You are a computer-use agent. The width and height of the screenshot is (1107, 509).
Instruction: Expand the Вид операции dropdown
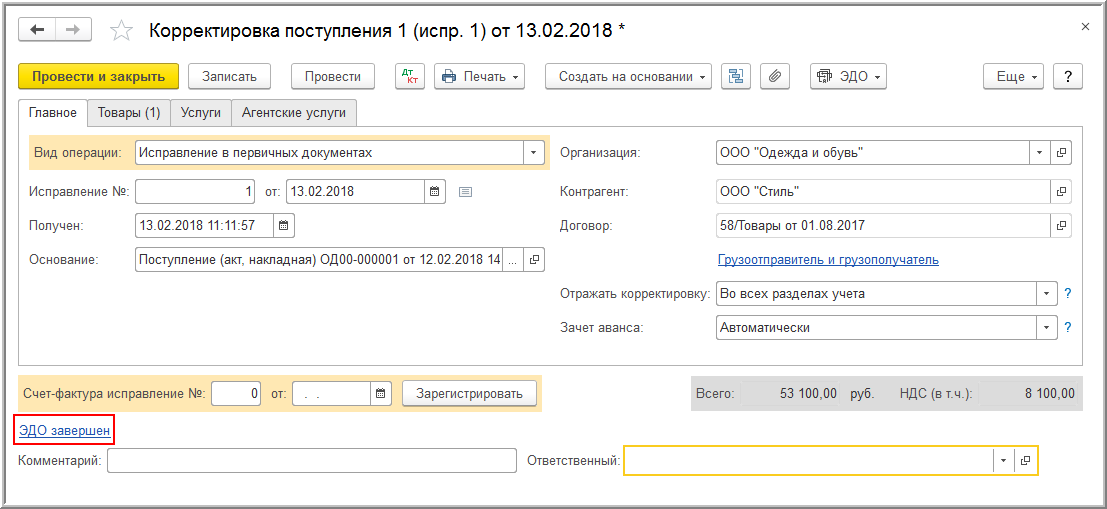[534, 153]
